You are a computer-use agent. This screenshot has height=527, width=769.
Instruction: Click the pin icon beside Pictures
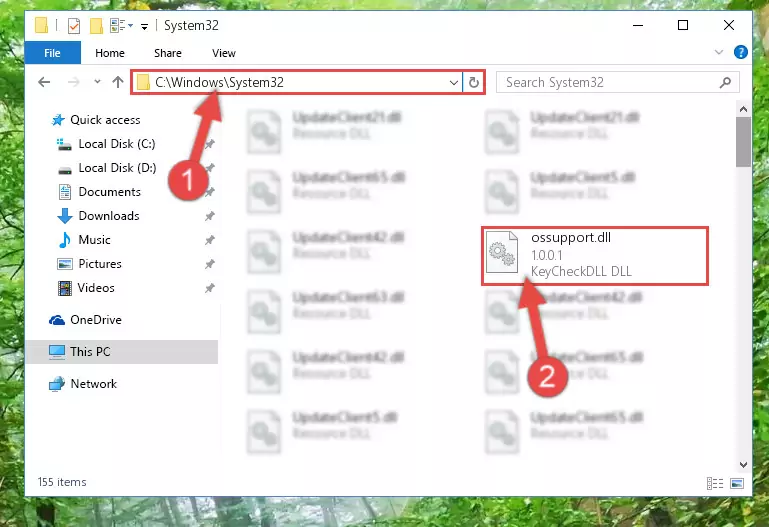pyautogui.click(x=209, y=264)
